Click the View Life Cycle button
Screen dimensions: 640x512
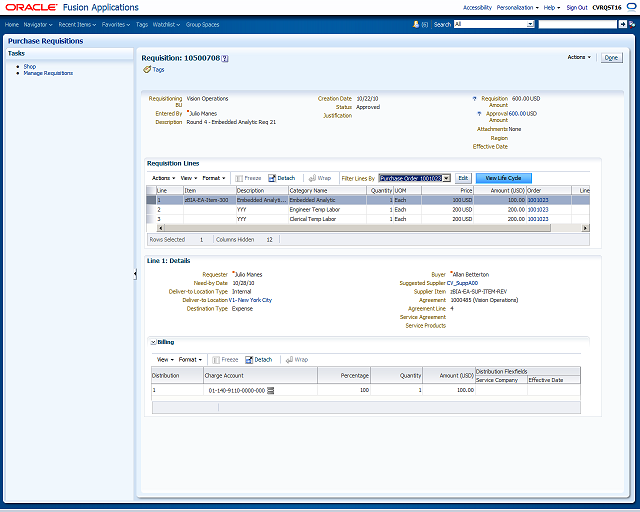click(504, 178)
